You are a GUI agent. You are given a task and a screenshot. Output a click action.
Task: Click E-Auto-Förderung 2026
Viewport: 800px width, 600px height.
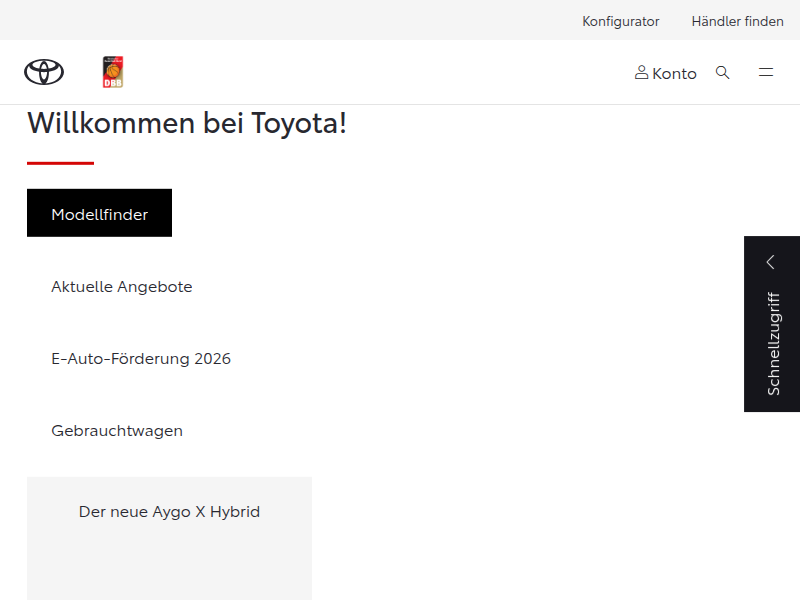click(141, 358)
